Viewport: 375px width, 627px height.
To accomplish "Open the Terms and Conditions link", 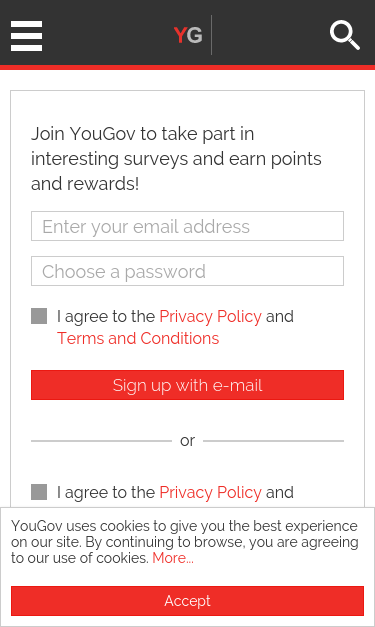I will pyautogui.click(x=138, y=338).
